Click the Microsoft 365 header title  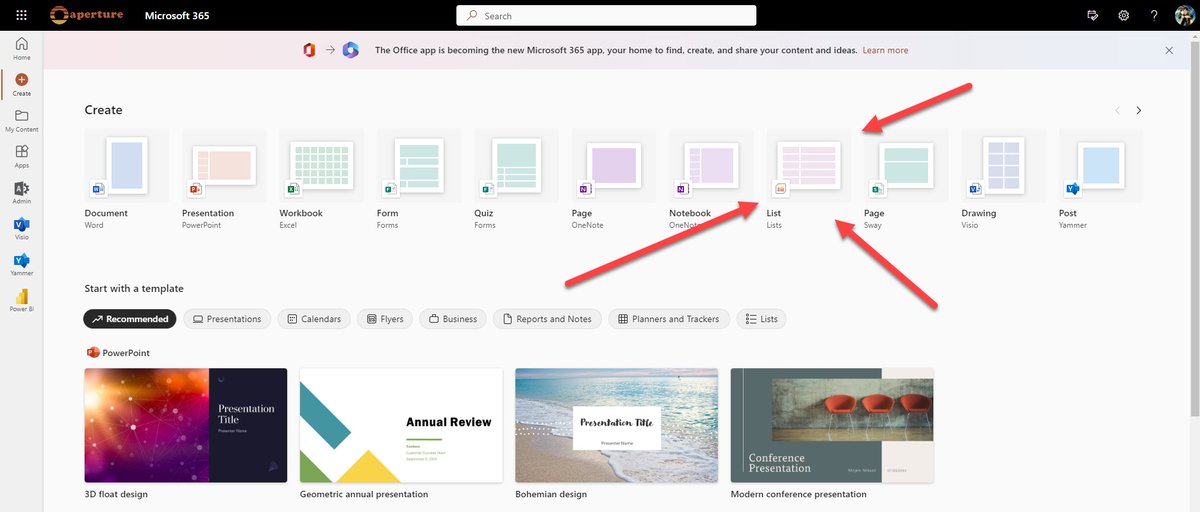177,16
